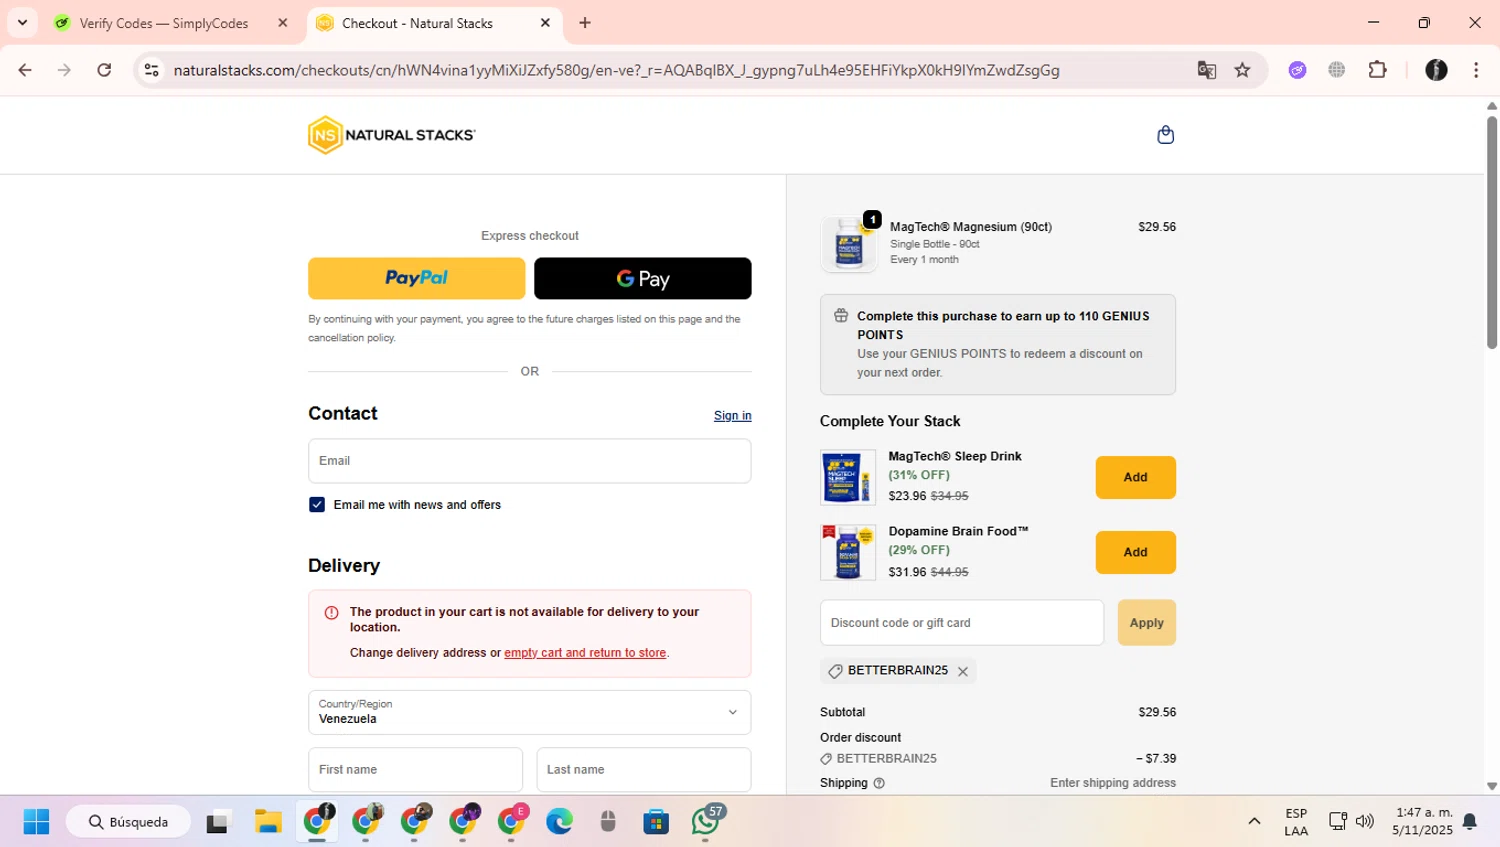The image size is (1500, 847).
Task: Add MagTech Sleep Drink to the order
Action: [x=1135, y=477]
